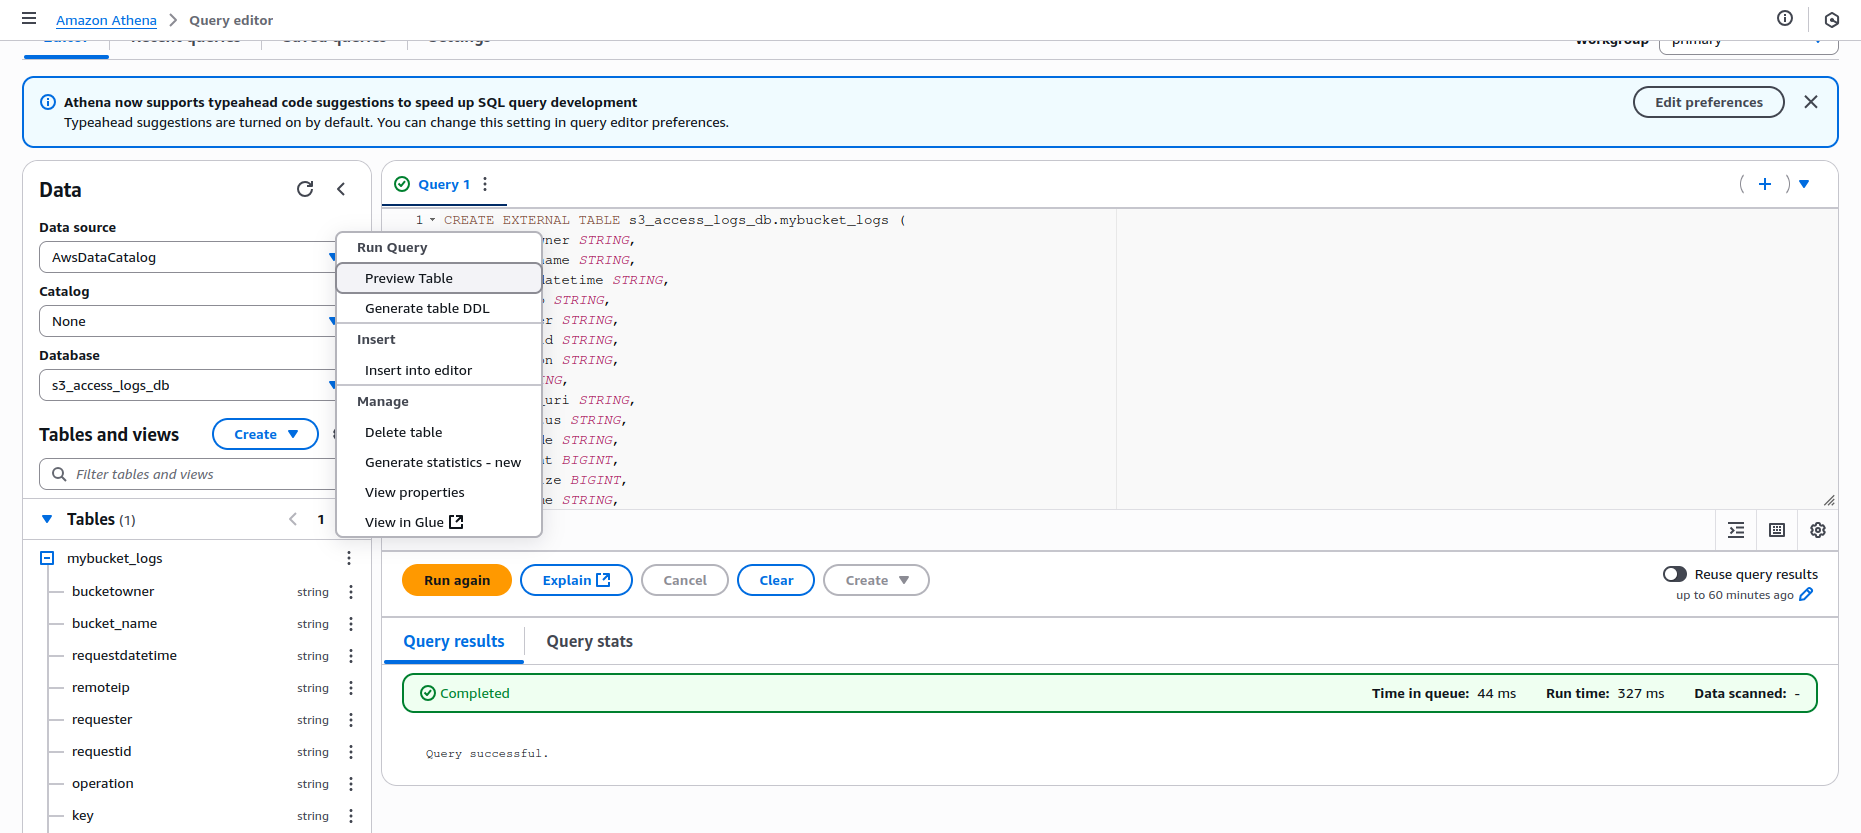Open editor preferences gear icon
1861x833 pixels.
[x=1818, y=530]
